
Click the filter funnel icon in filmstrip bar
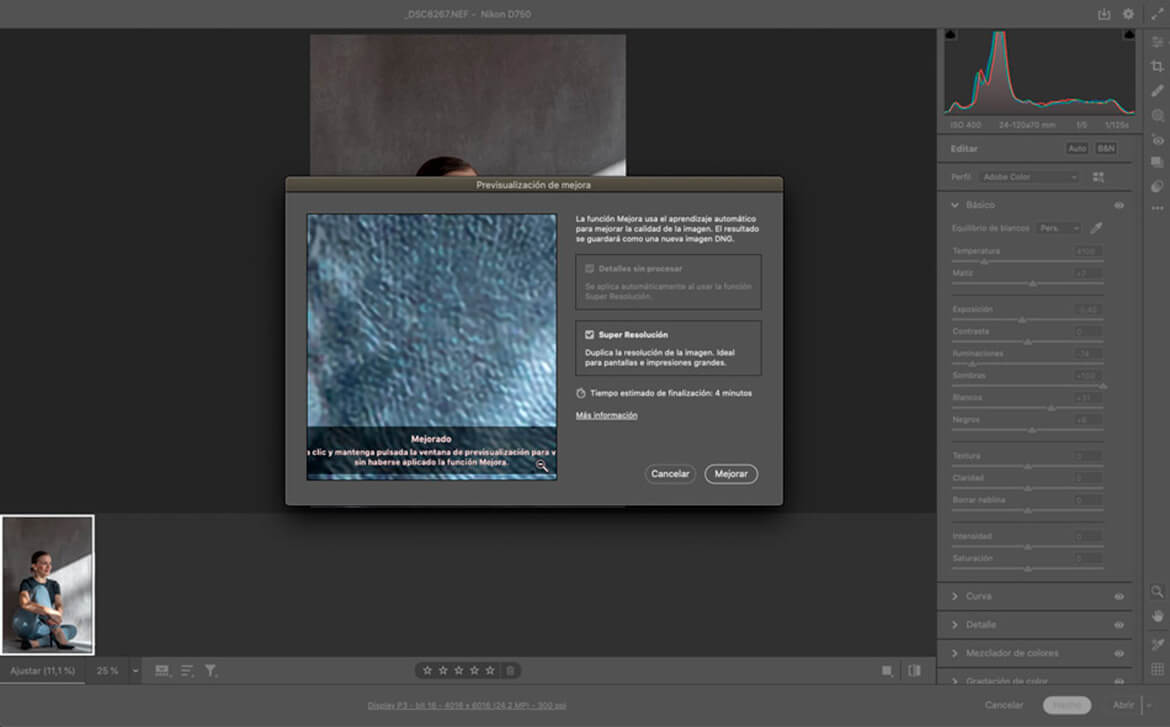click(x=211, y=671)
